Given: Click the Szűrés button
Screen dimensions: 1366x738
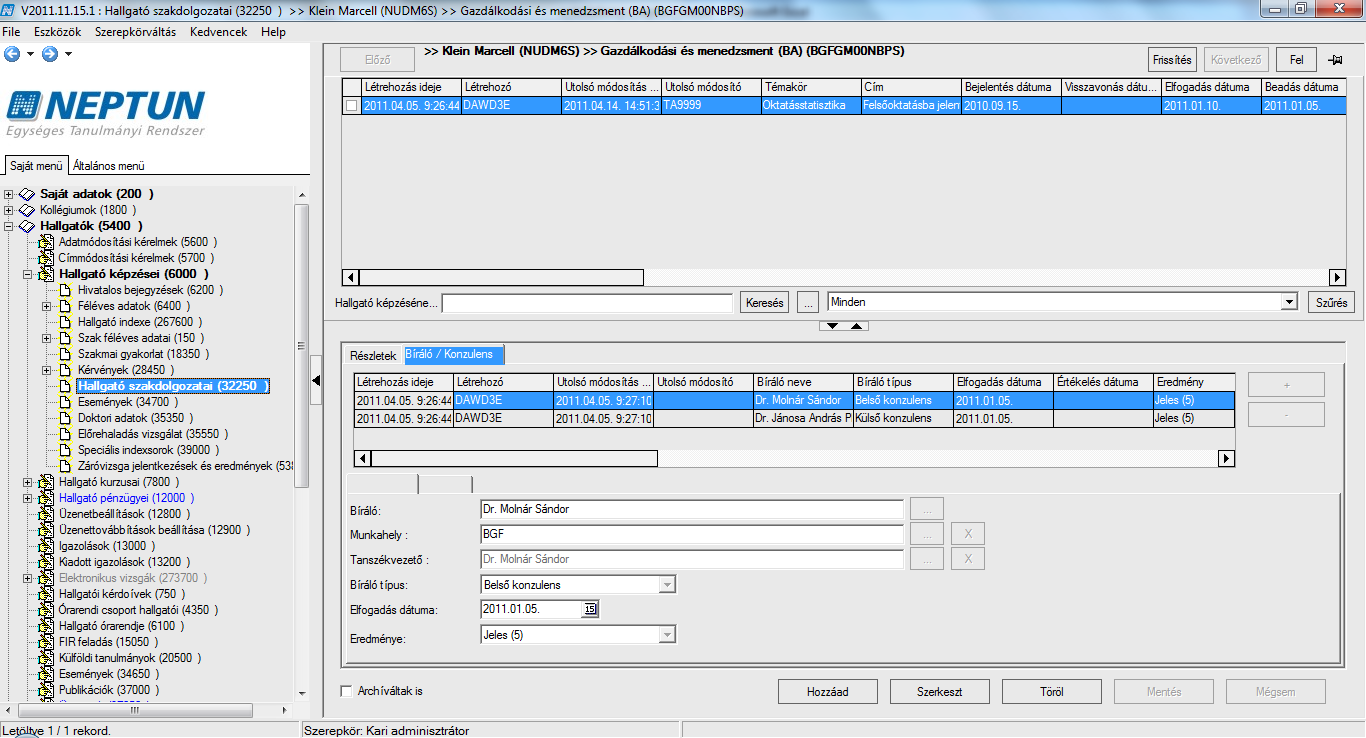Looking at the screenshot, I should (1331, 302).
